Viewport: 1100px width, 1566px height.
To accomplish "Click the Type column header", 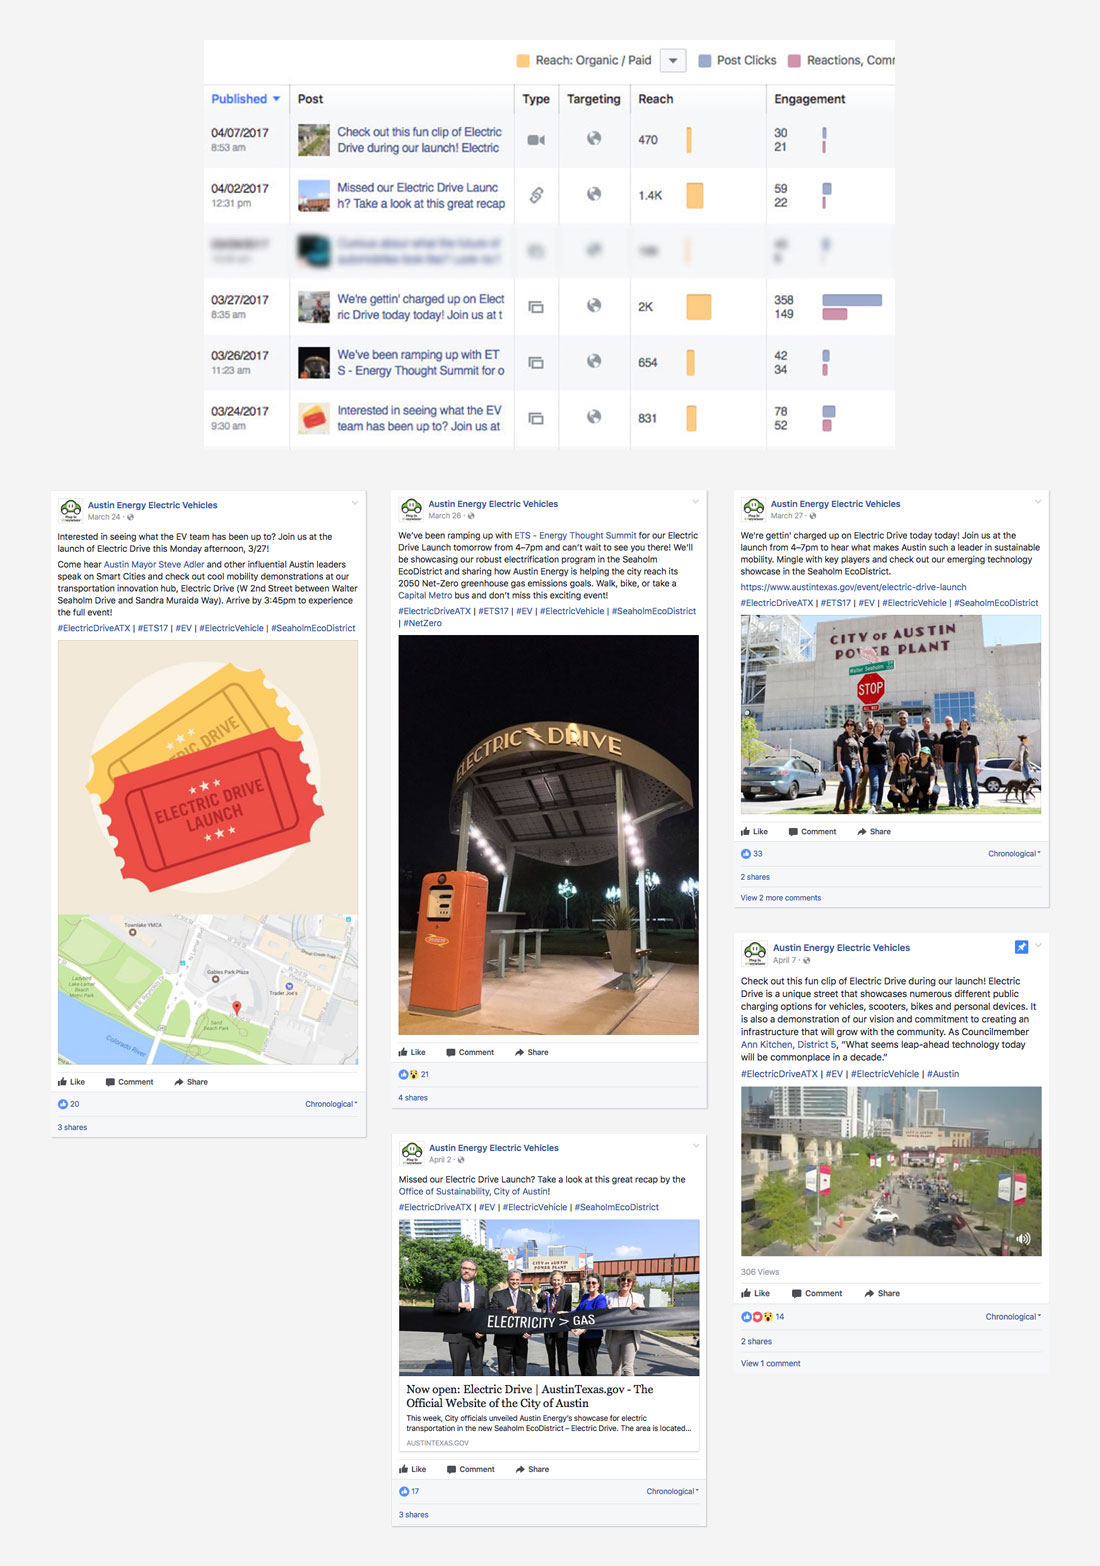I will 536,99.
